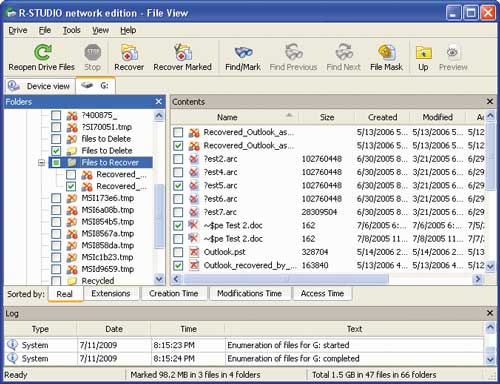Tick the checkbox for ?est7.arc

(178, 212)
